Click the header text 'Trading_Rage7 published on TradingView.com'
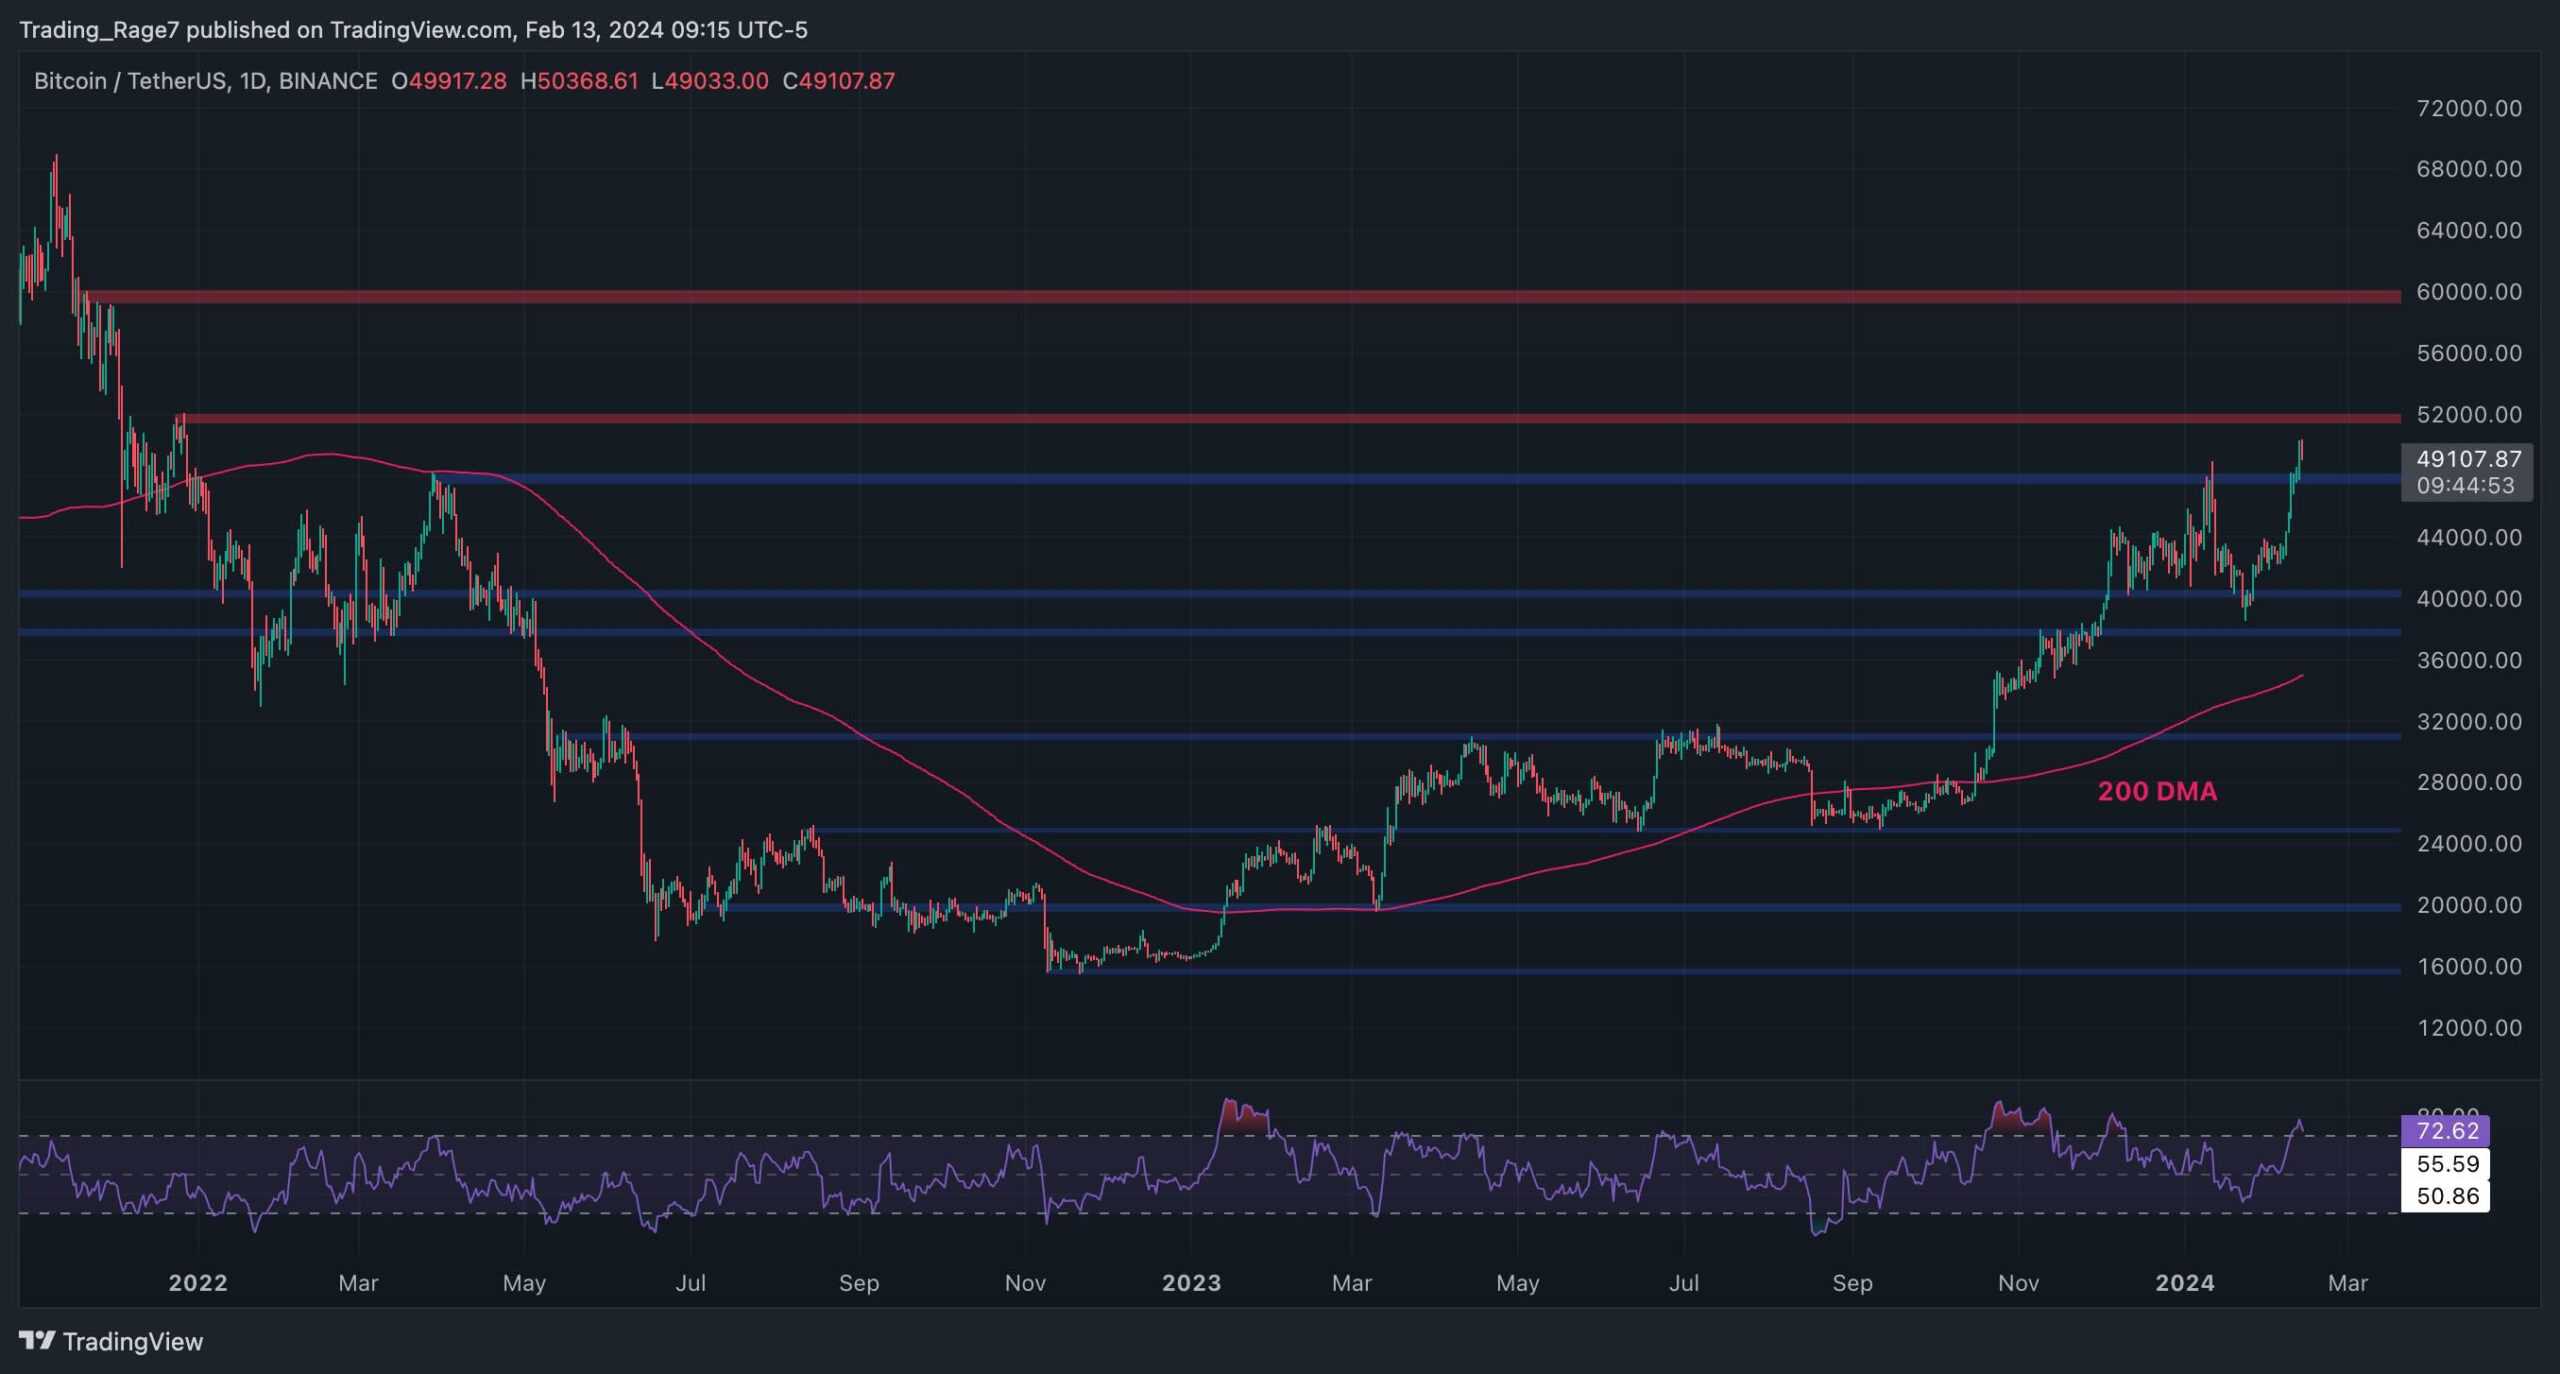Viewport: 2560px width, 1374px height. pos(265,30)
